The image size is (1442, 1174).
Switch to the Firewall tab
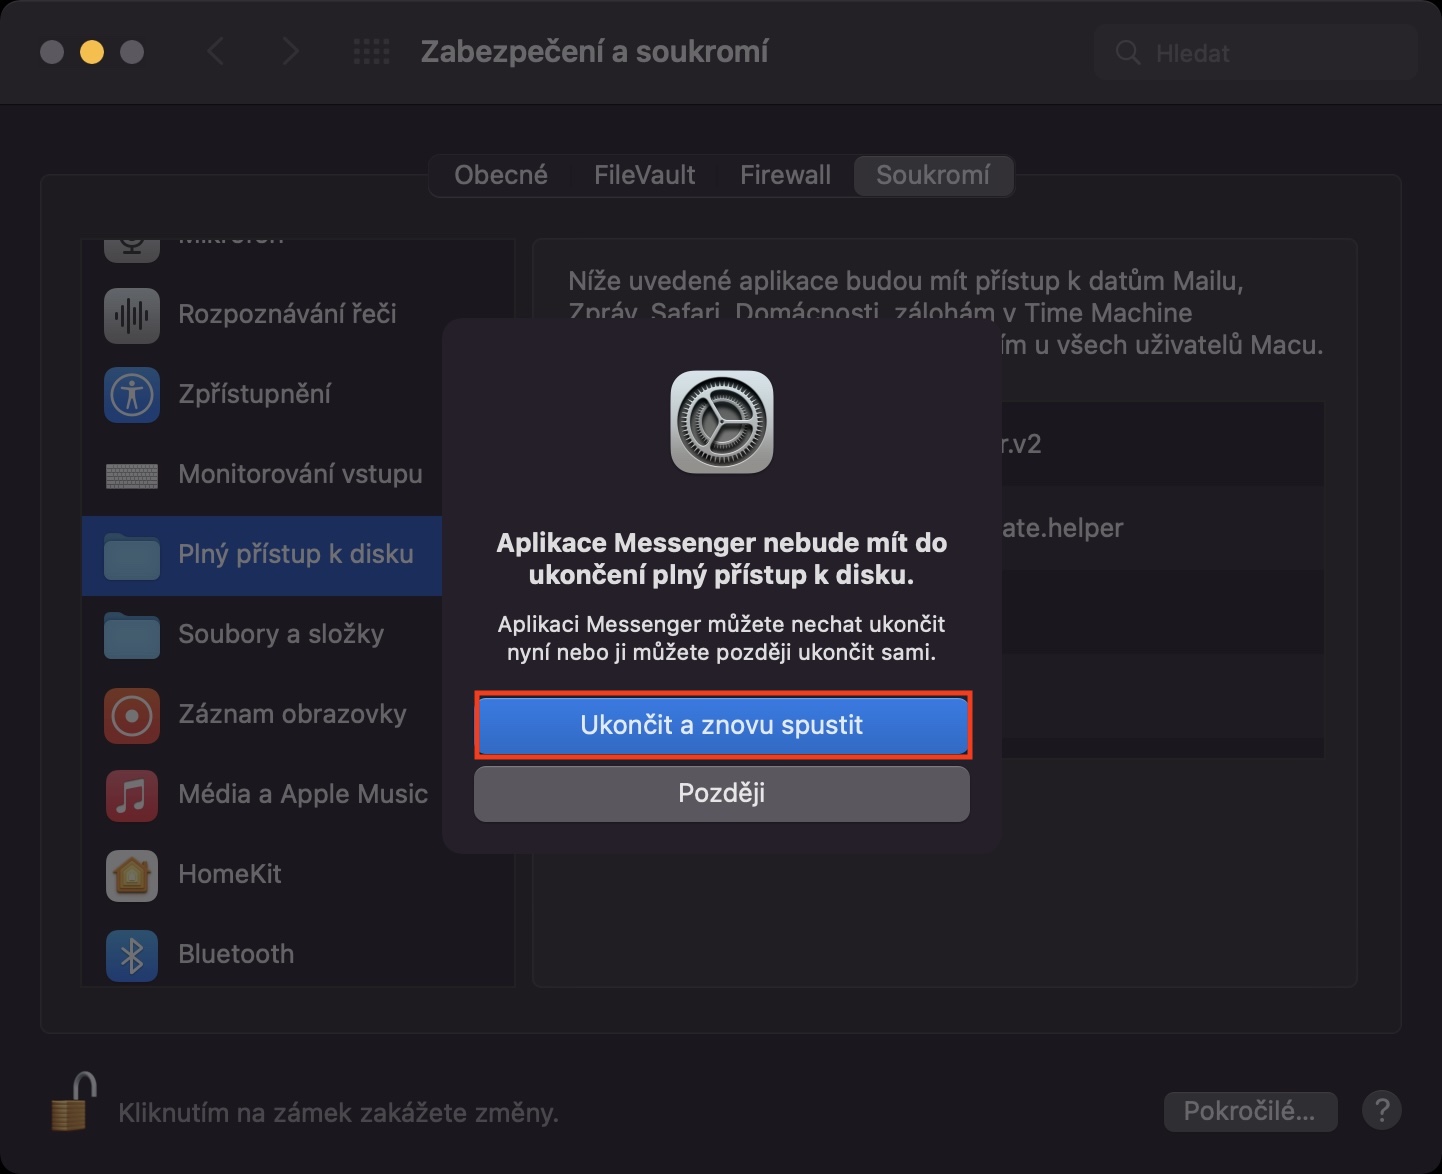coord(785,175)
